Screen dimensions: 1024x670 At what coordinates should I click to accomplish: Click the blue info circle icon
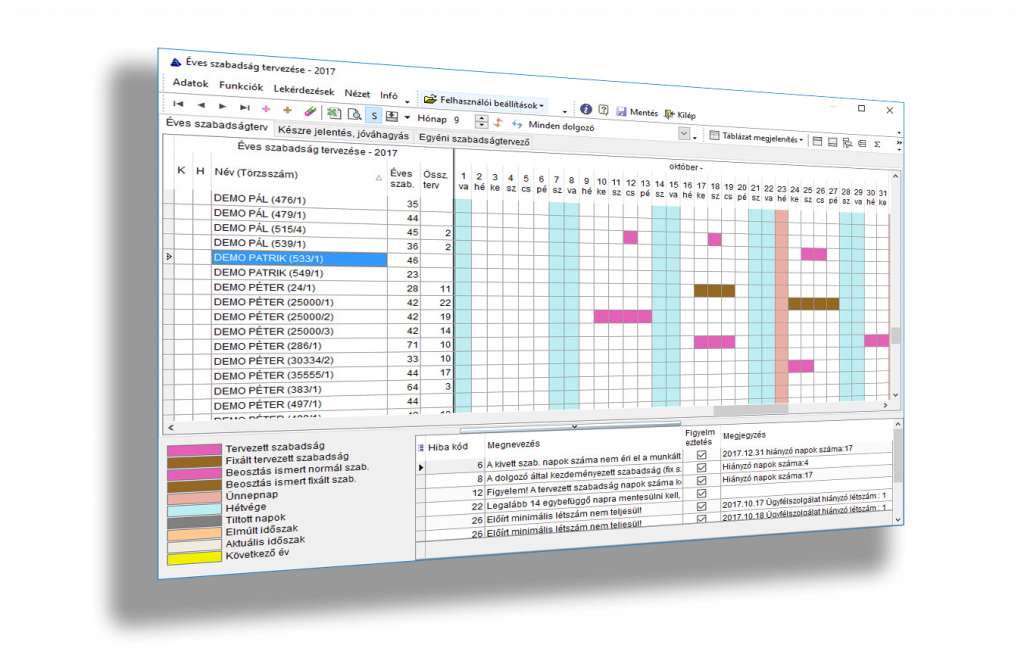586,110
